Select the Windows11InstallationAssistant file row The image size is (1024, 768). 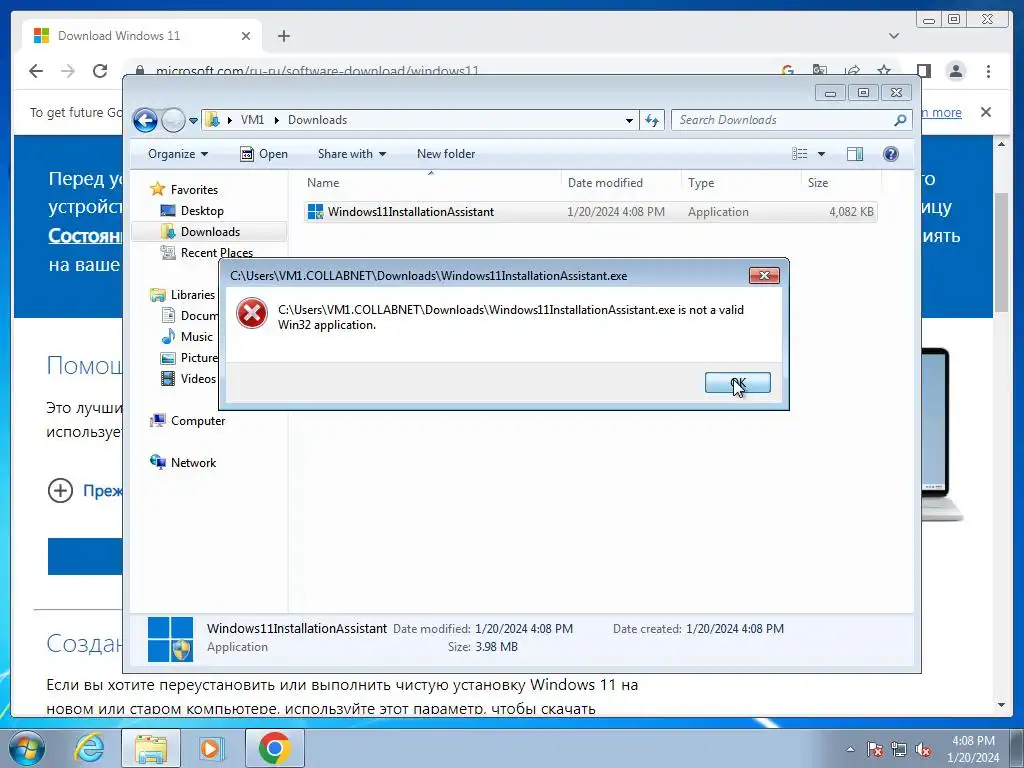pos(590,212)
